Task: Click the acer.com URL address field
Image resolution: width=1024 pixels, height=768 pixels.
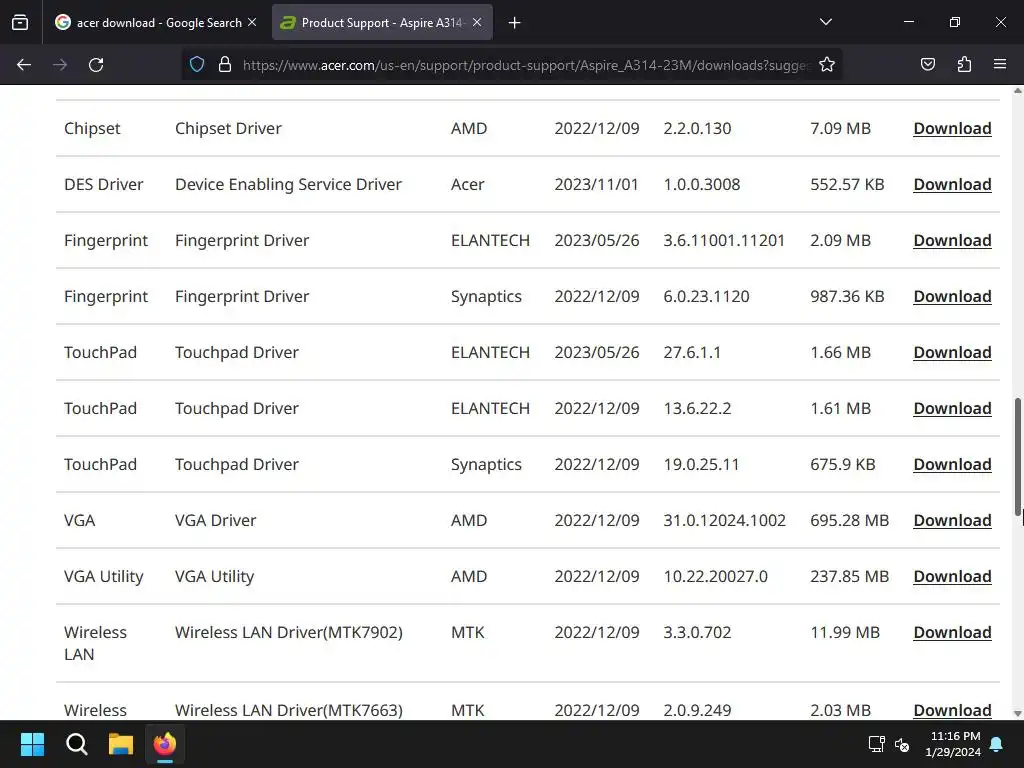Action: pyautogui.click(x=526, y=65)
